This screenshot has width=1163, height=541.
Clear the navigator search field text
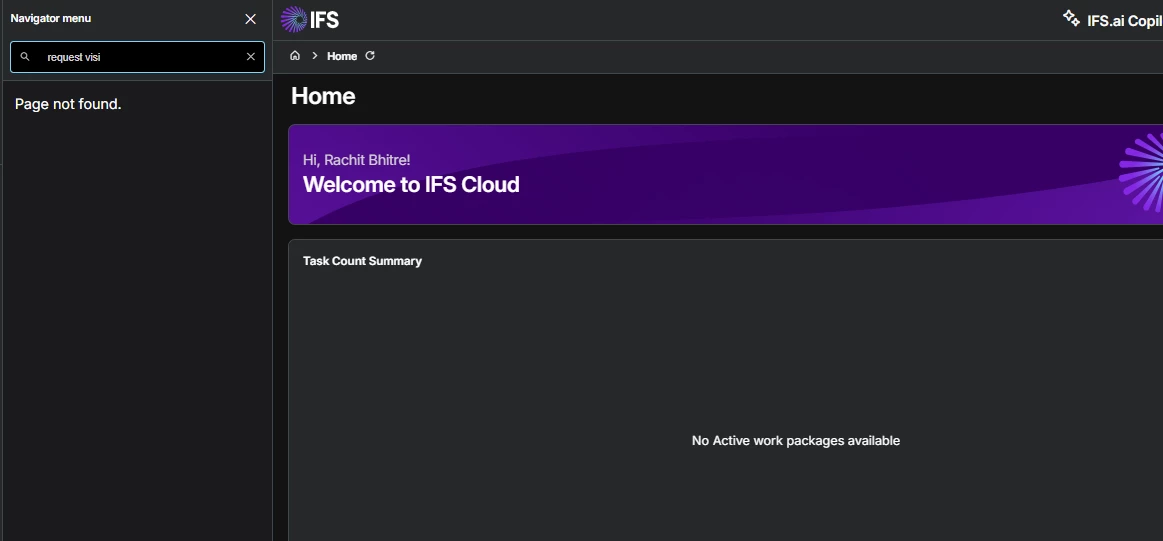point(251,56)
